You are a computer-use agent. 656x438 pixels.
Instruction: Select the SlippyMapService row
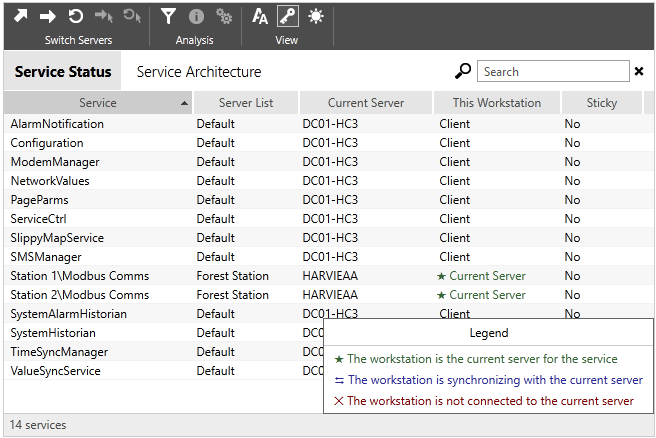pyautogui.click(x=57, y=238)
